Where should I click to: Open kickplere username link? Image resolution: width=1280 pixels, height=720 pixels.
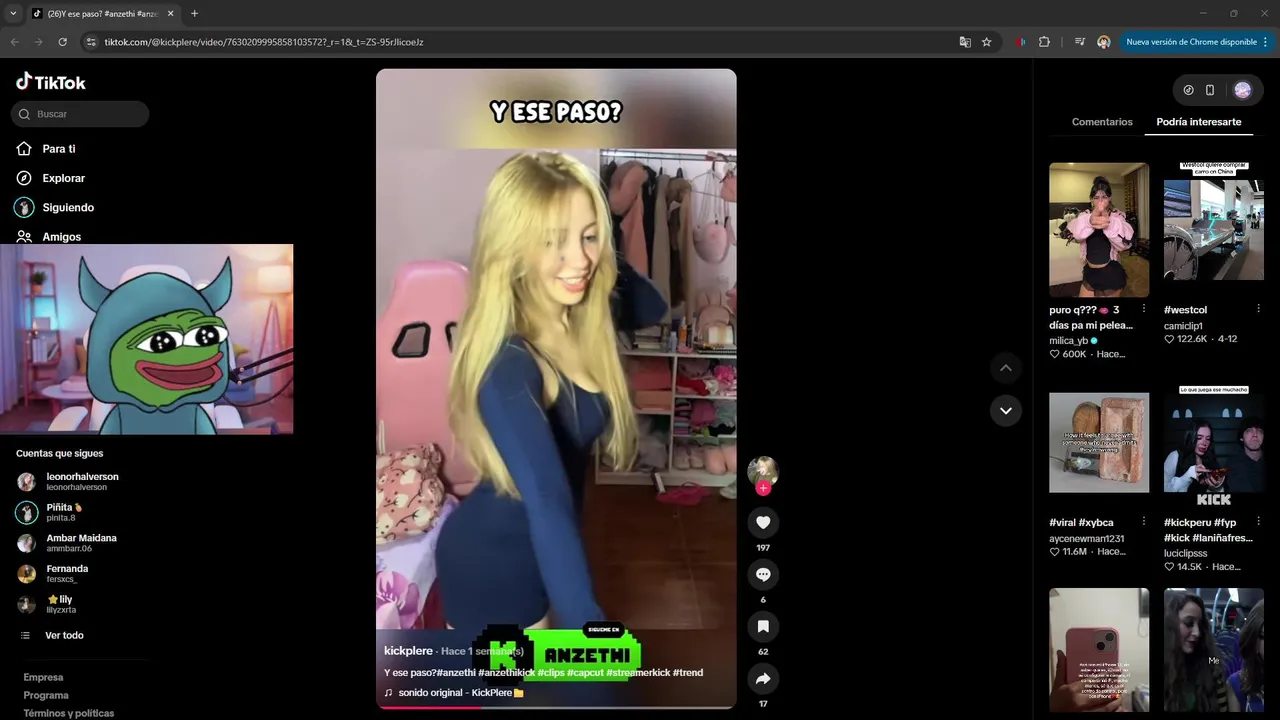(408, 651)
